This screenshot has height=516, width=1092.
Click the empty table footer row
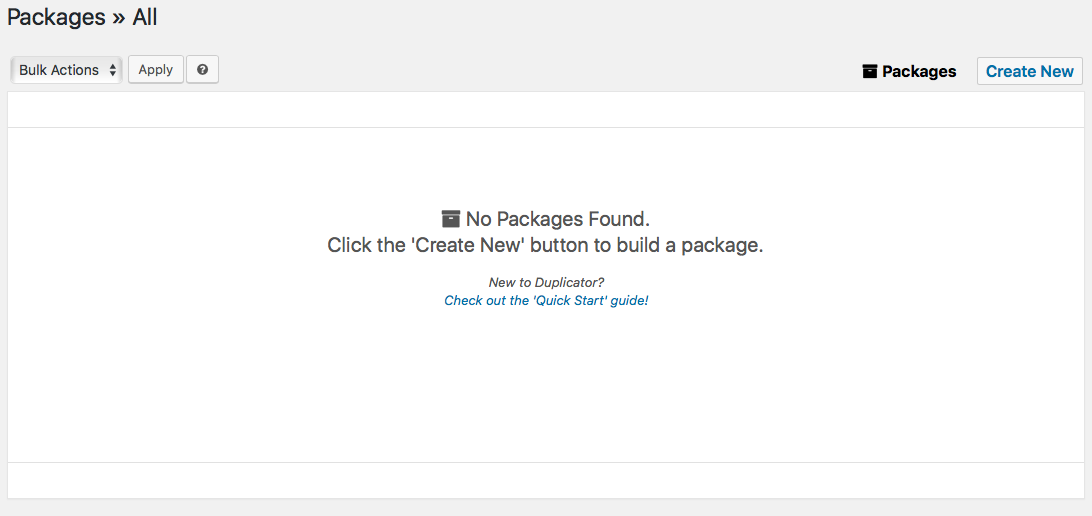[546, 480]
